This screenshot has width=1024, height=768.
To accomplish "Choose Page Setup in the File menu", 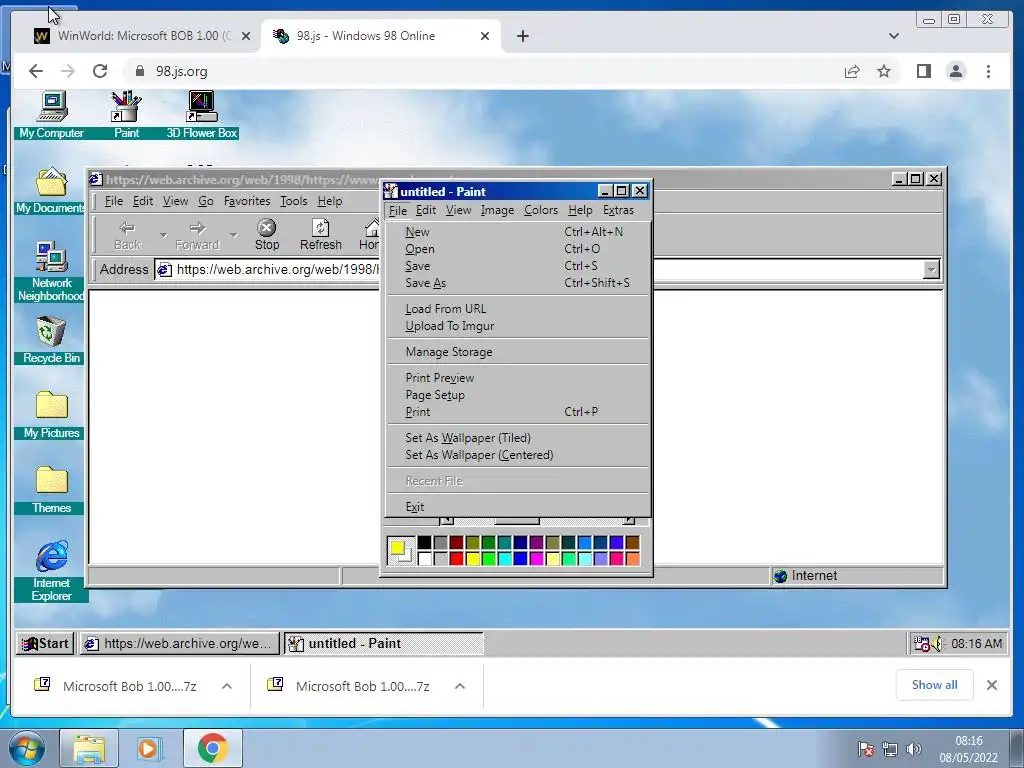I will point(519,395).
